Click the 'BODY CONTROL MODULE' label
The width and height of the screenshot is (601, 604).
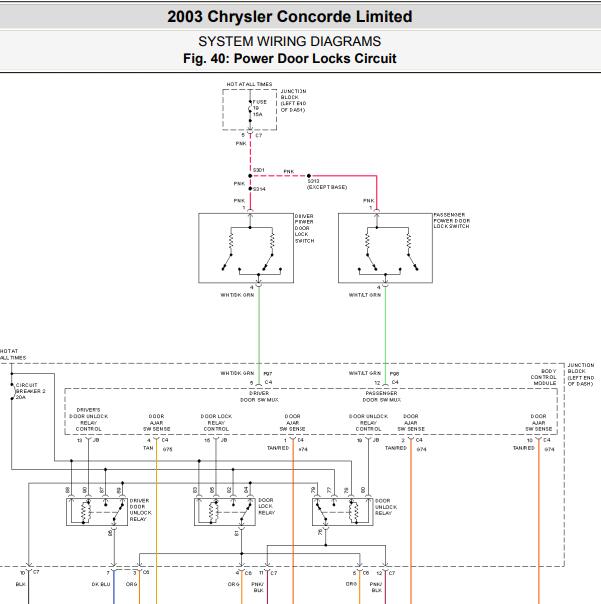click(544, 377)
